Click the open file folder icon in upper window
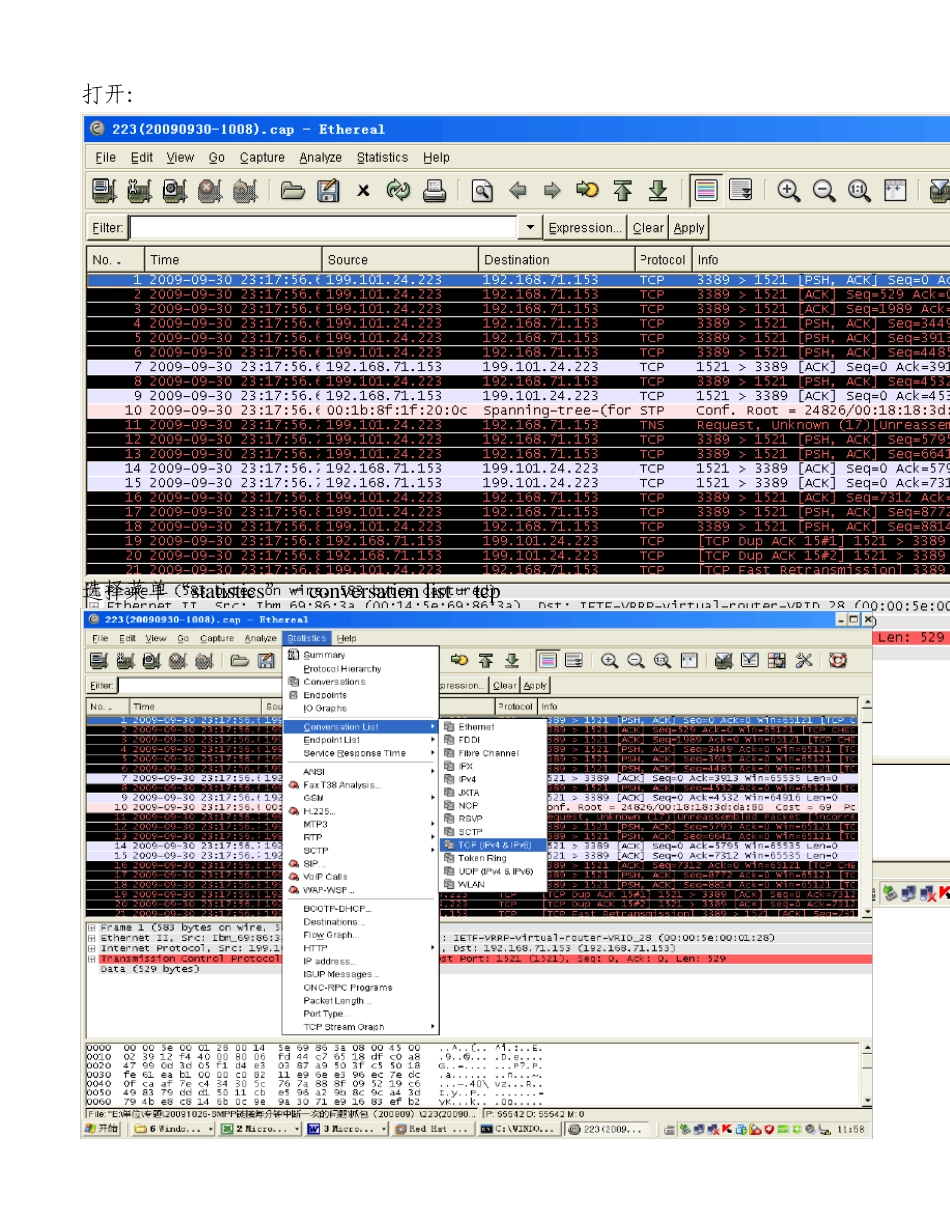This screenshot has height=1230, width=950. 292,191
